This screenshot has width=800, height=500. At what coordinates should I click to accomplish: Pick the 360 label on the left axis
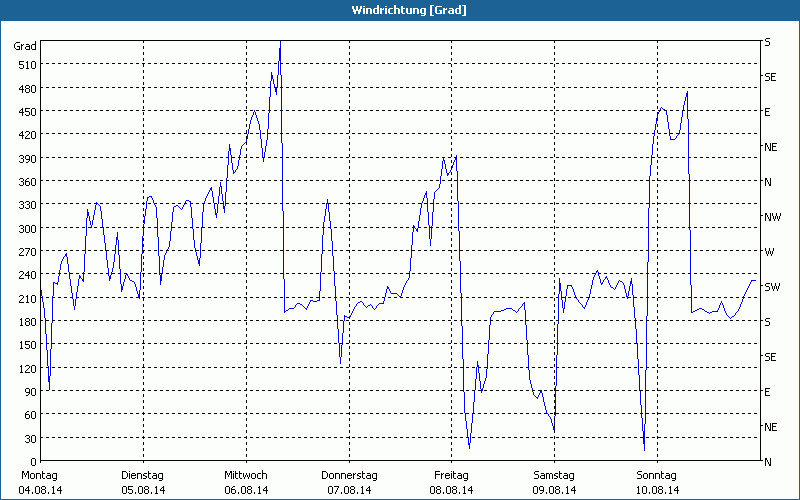[x=28, y=182]
